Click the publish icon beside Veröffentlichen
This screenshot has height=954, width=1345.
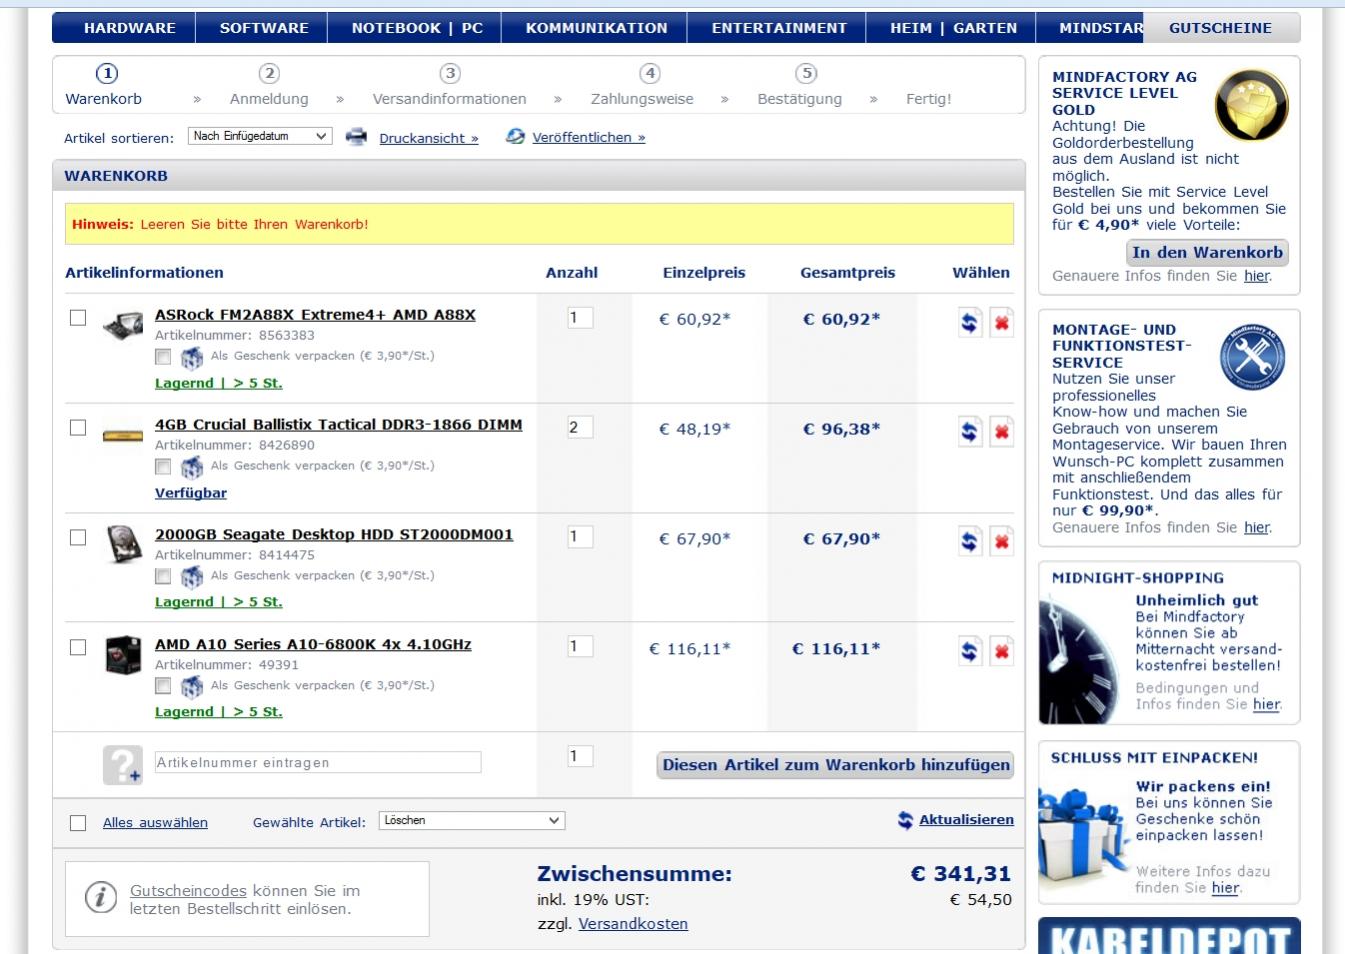(x=515, y=136)
